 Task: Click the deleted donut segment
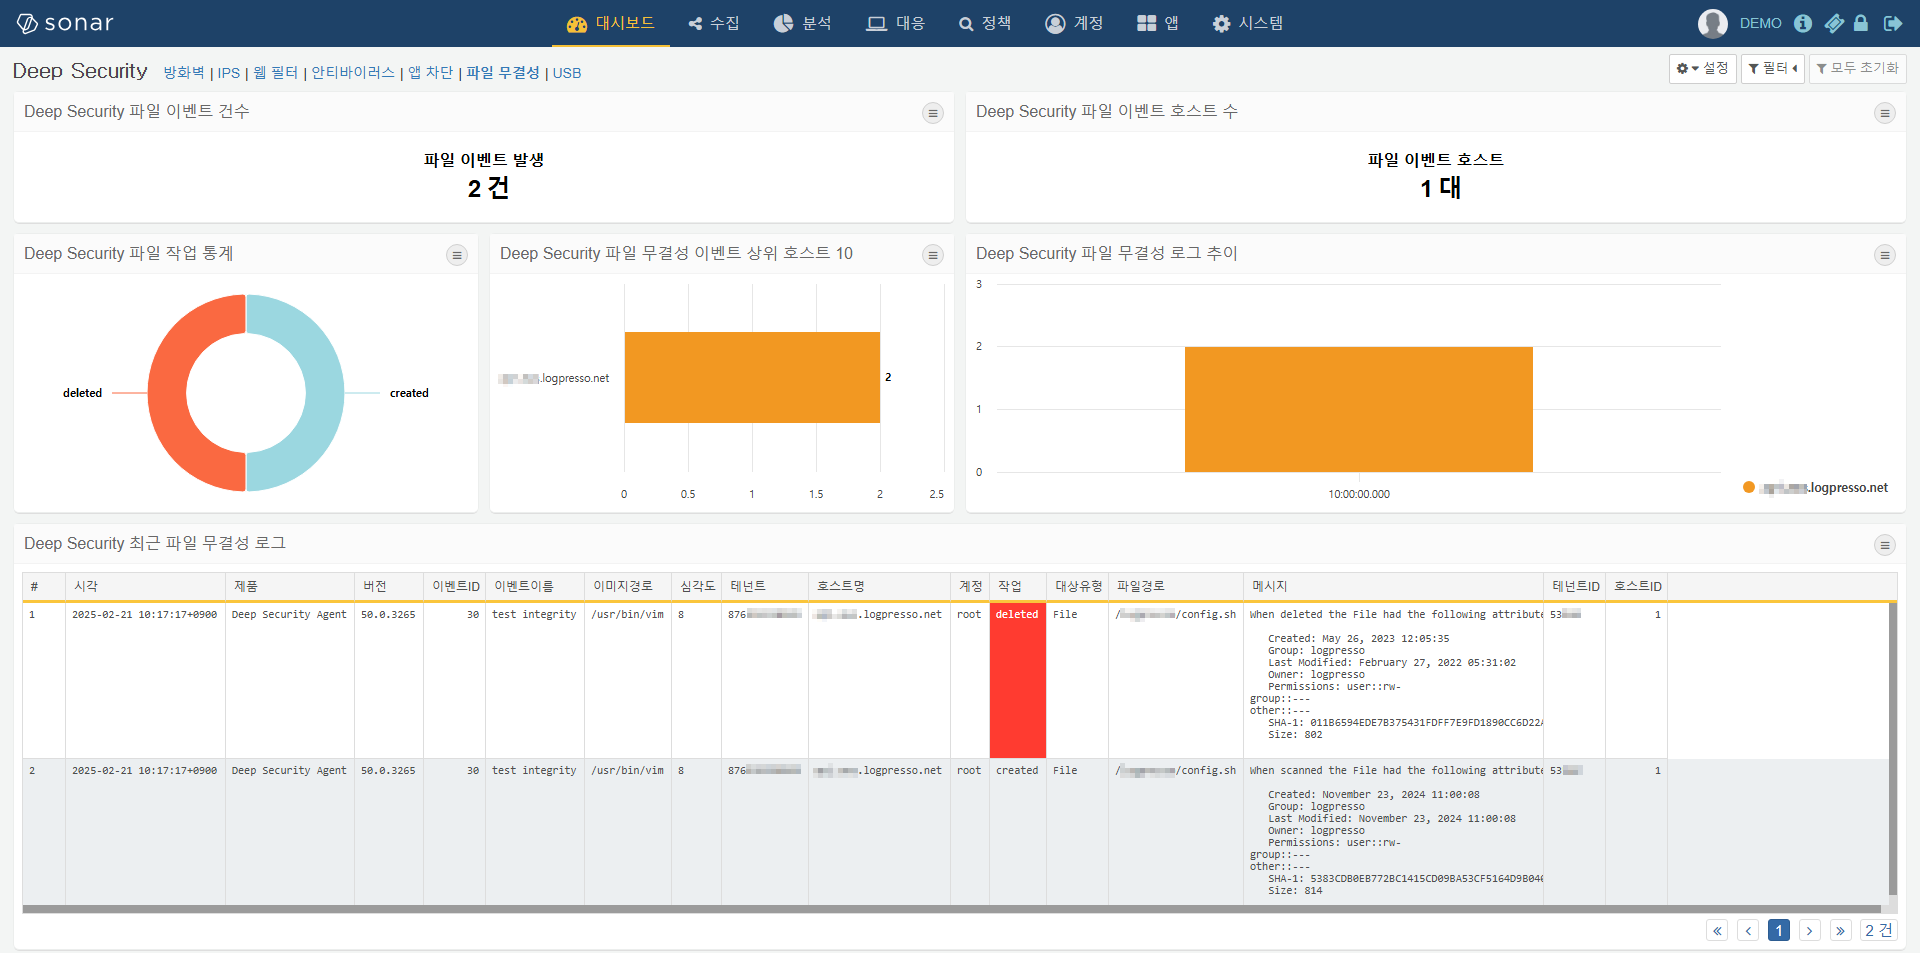(168, 393)
